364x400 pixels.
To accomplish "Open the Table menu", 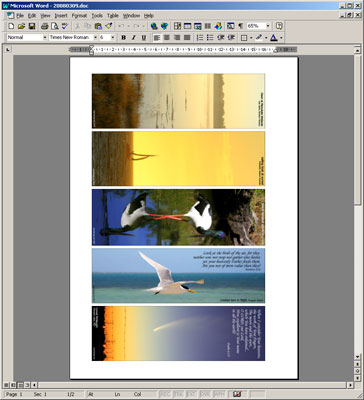I will [113, 16].
